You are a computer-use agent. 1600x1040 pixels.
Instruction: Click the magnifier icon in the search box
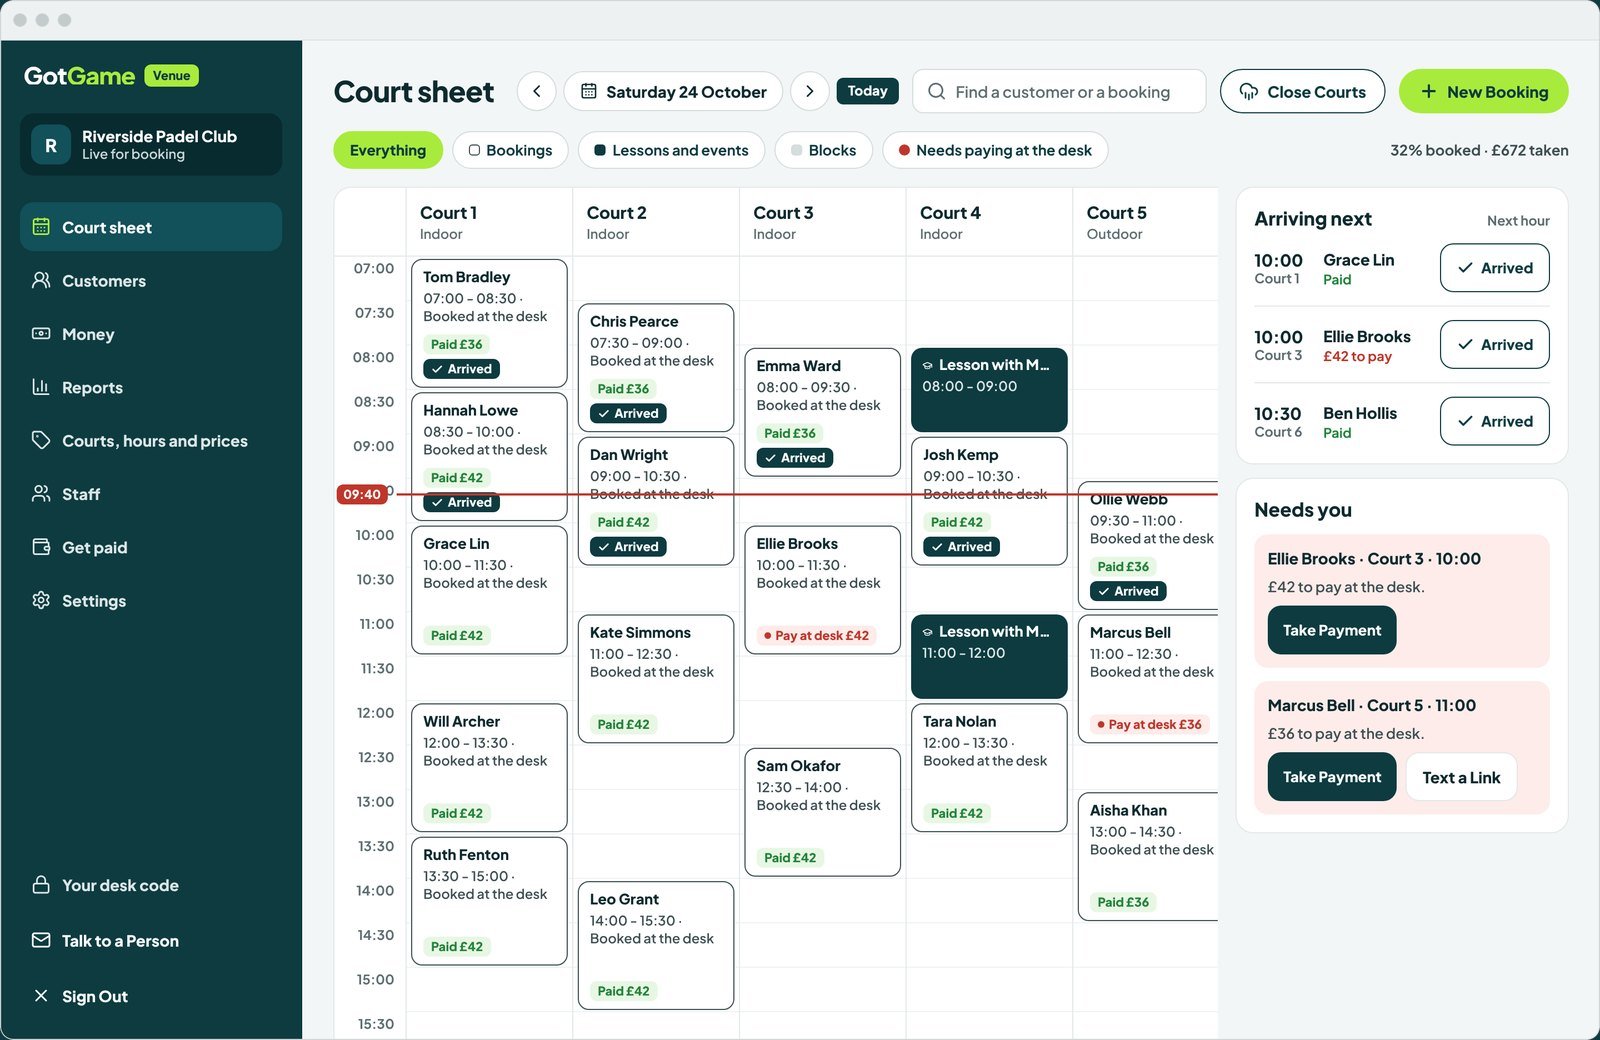pos(937,92)
